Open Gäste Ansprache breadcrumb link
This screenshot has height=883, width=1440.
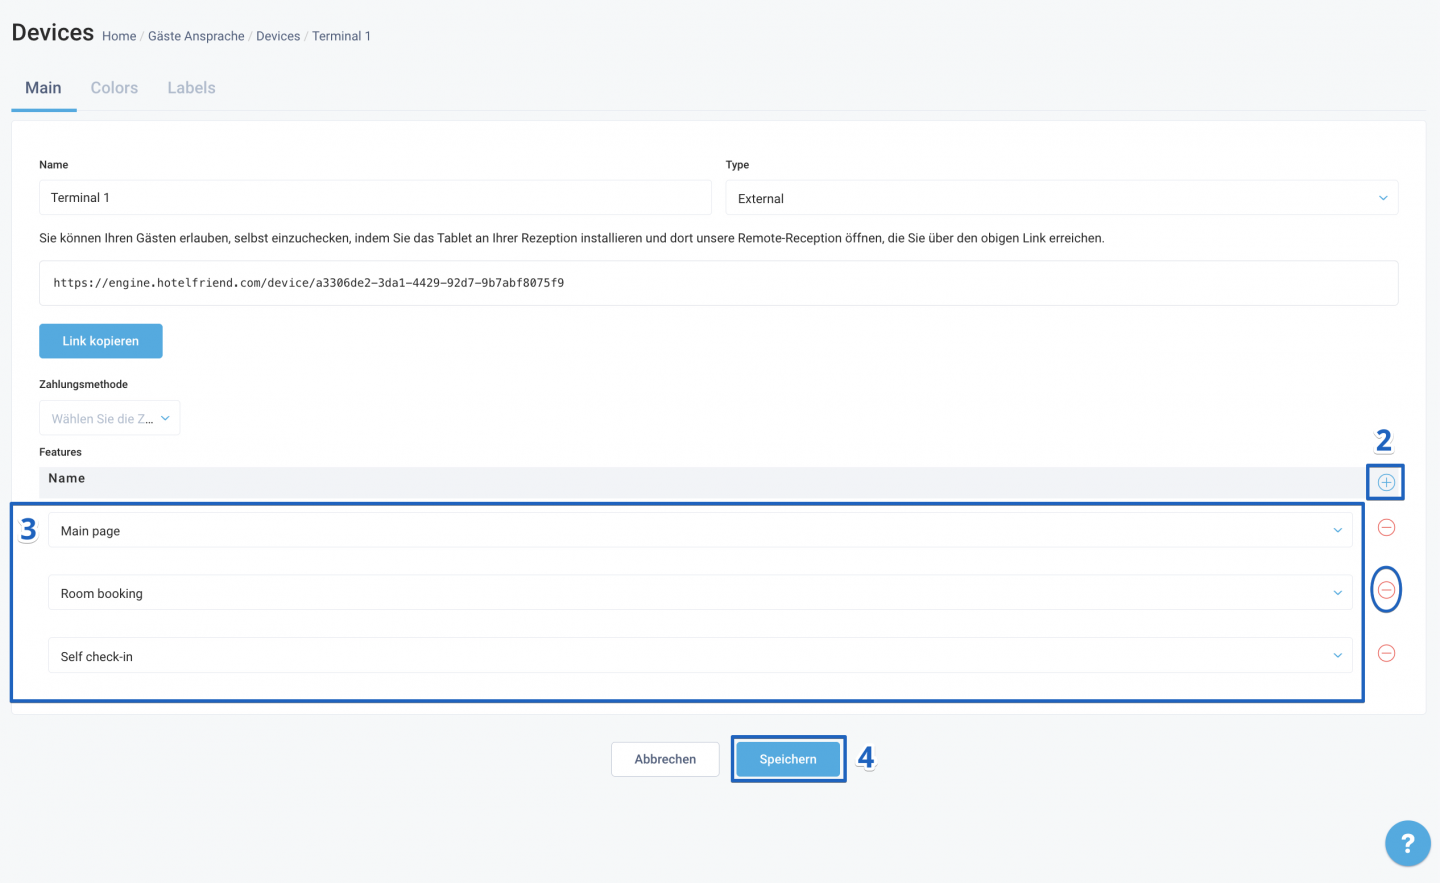(196, 36)
